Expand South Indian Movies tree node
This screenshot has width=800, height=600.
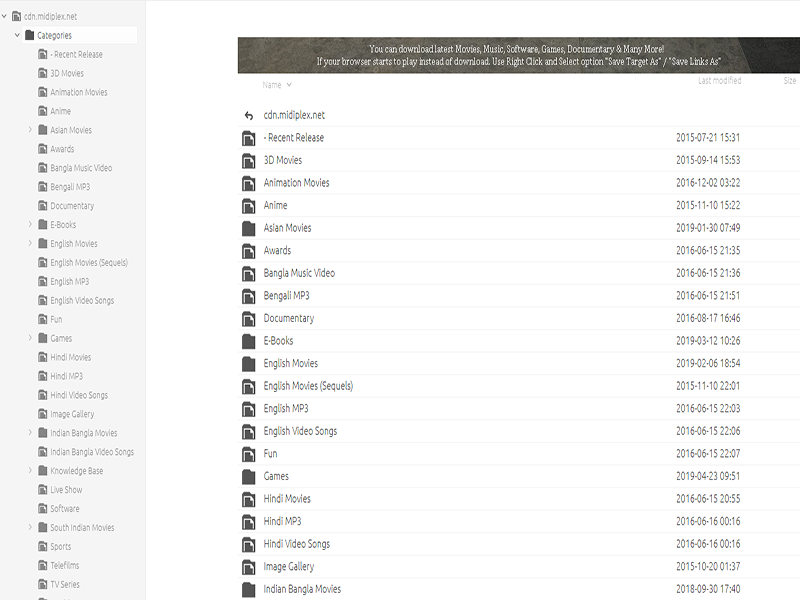(30, 528)
